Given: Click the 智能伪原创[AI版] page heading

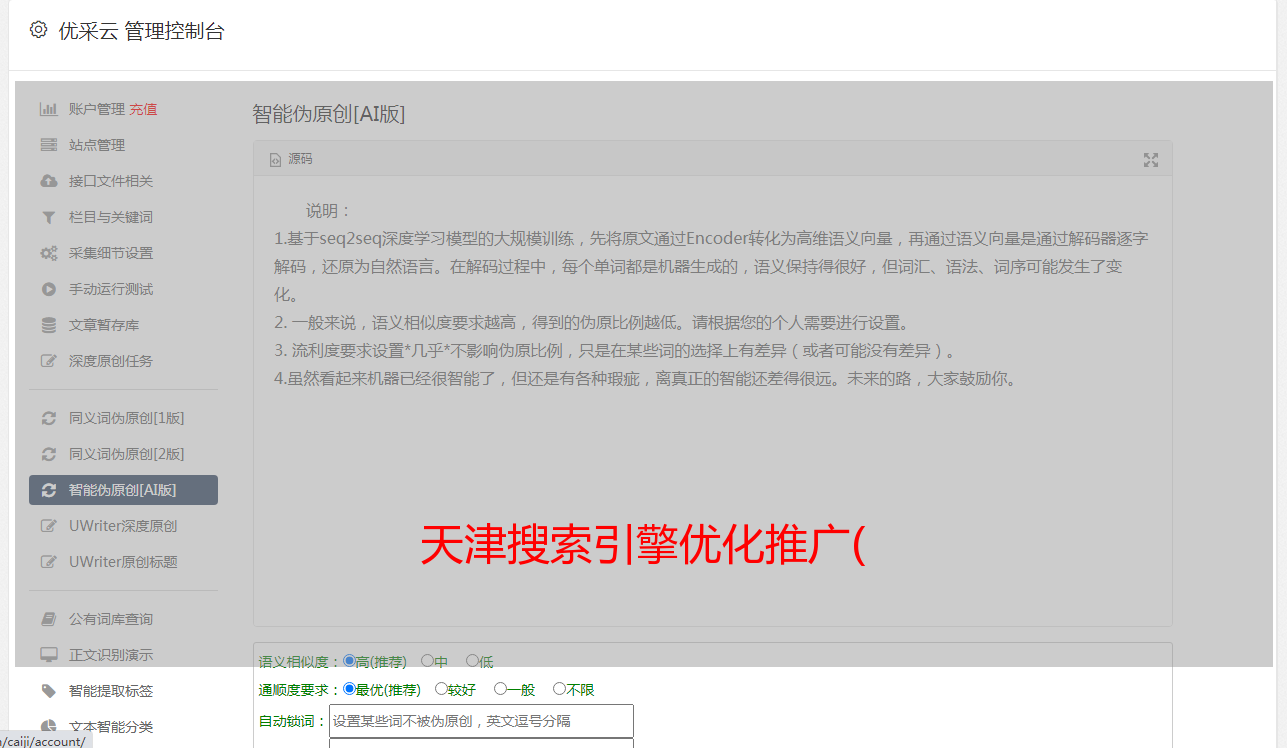Looking at the screenshot, I should [x=329, y=114].
